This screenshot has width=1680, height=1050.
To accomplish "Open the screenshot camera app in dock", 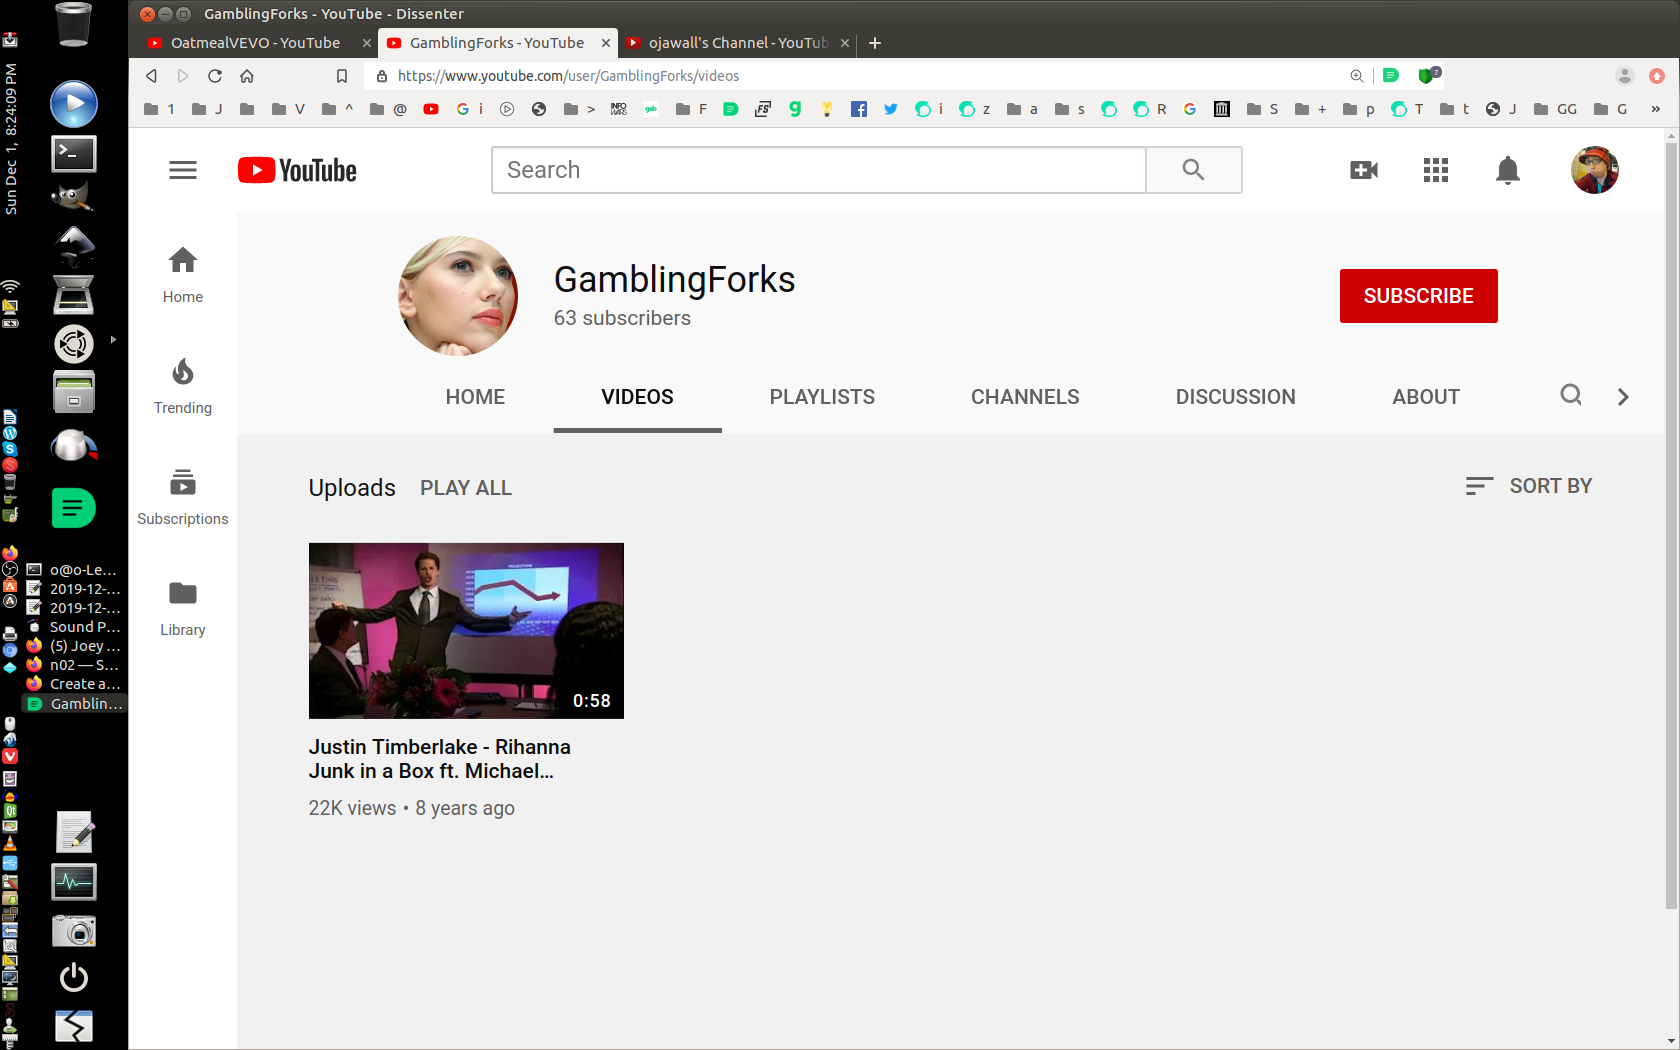I will (74, 930).
